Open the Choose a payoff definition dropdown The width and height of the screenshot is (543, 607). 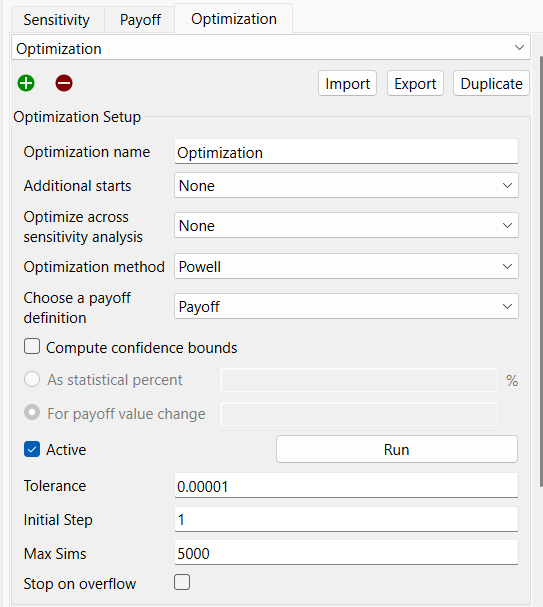point(346,306)
